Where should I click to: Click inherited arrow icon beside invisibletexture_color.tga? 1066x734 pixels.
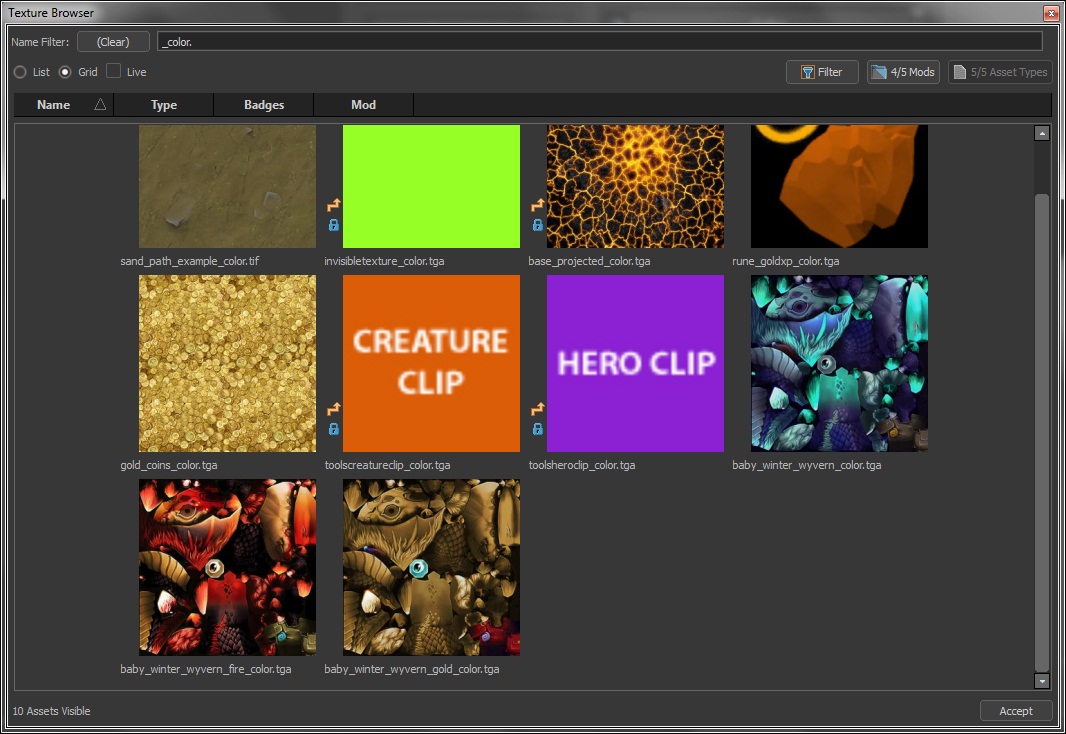[x=334, y=205]
